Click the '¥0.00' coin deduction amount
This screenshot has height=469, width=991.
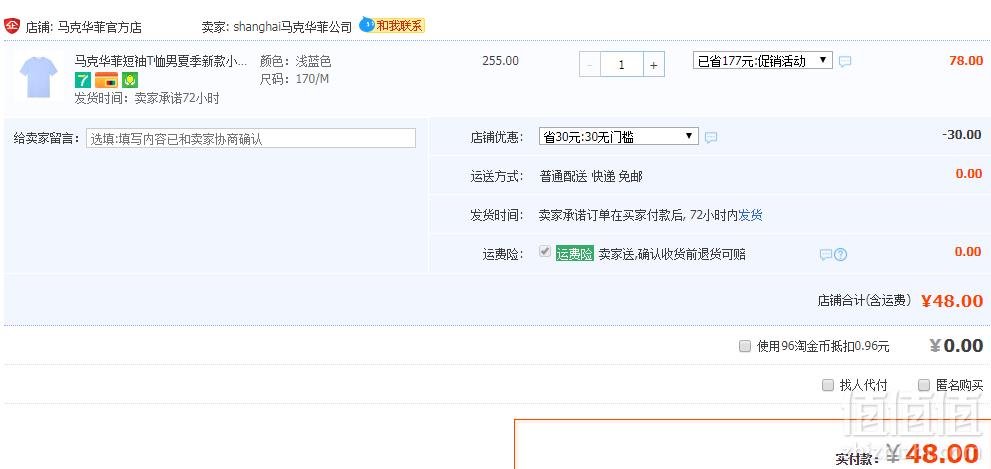(x=956, y=346)
